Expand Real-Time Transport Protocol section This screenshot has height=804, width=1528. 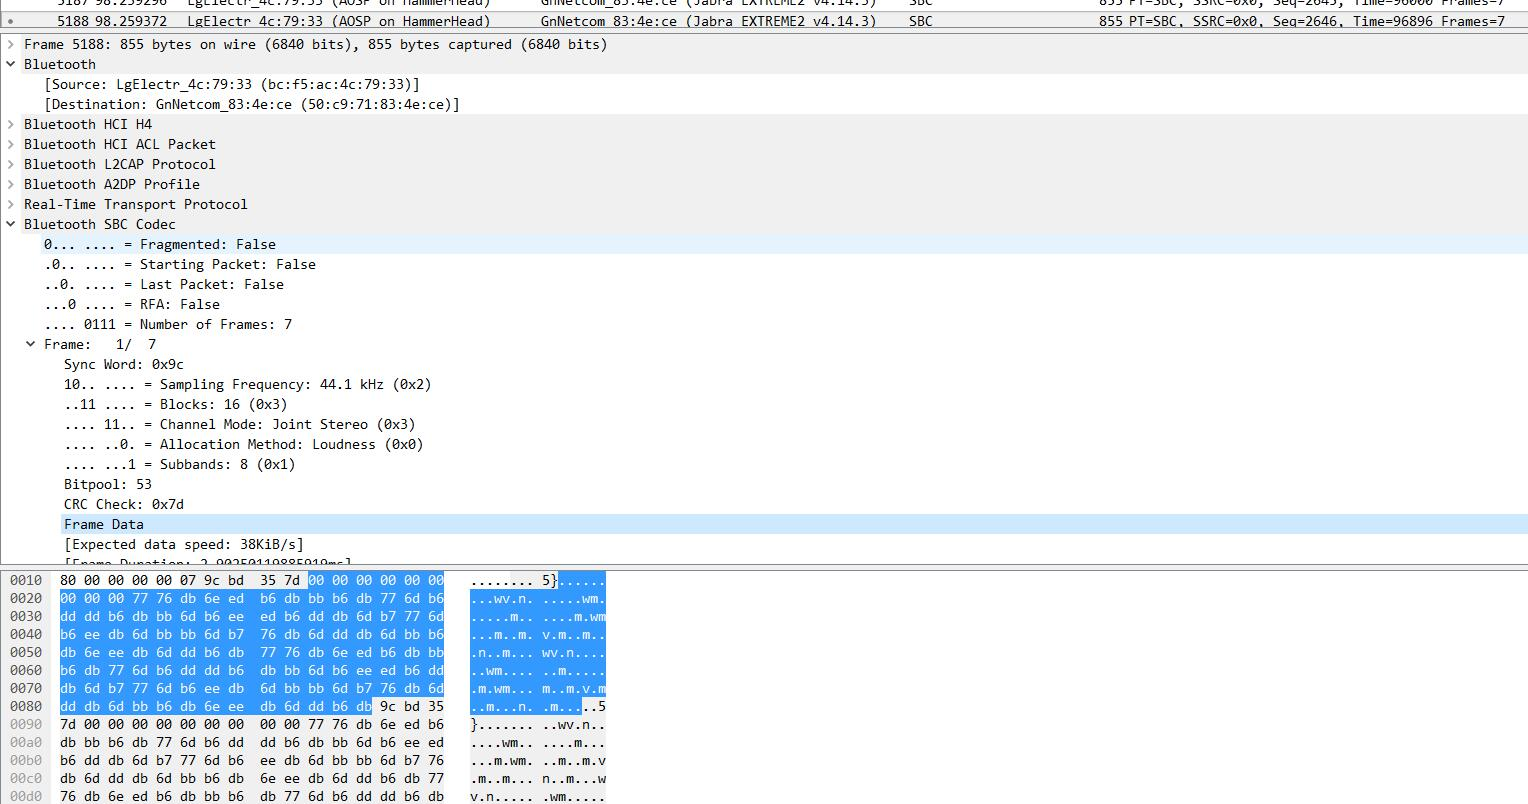click(x=11, y=204)
